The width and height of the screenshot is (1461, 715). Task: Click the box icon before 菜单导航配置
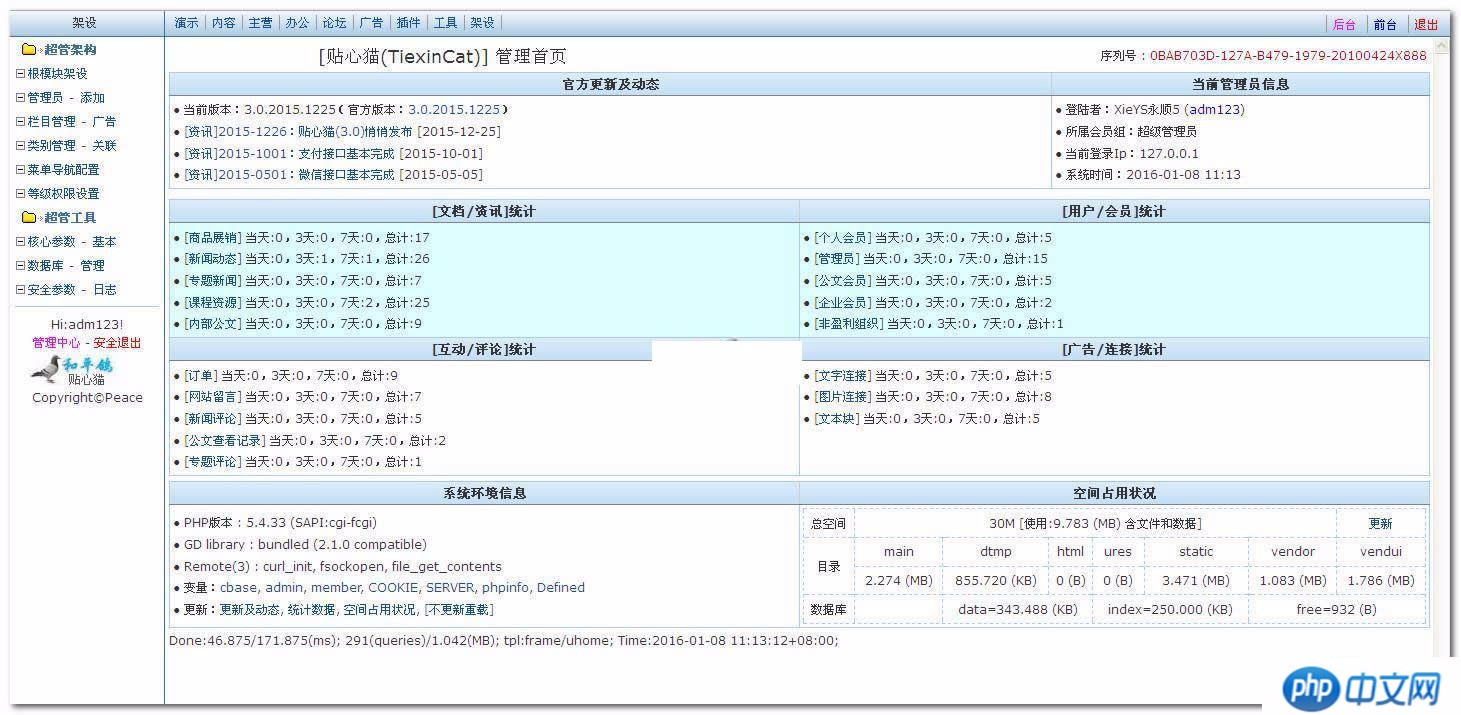click(20, 169)
